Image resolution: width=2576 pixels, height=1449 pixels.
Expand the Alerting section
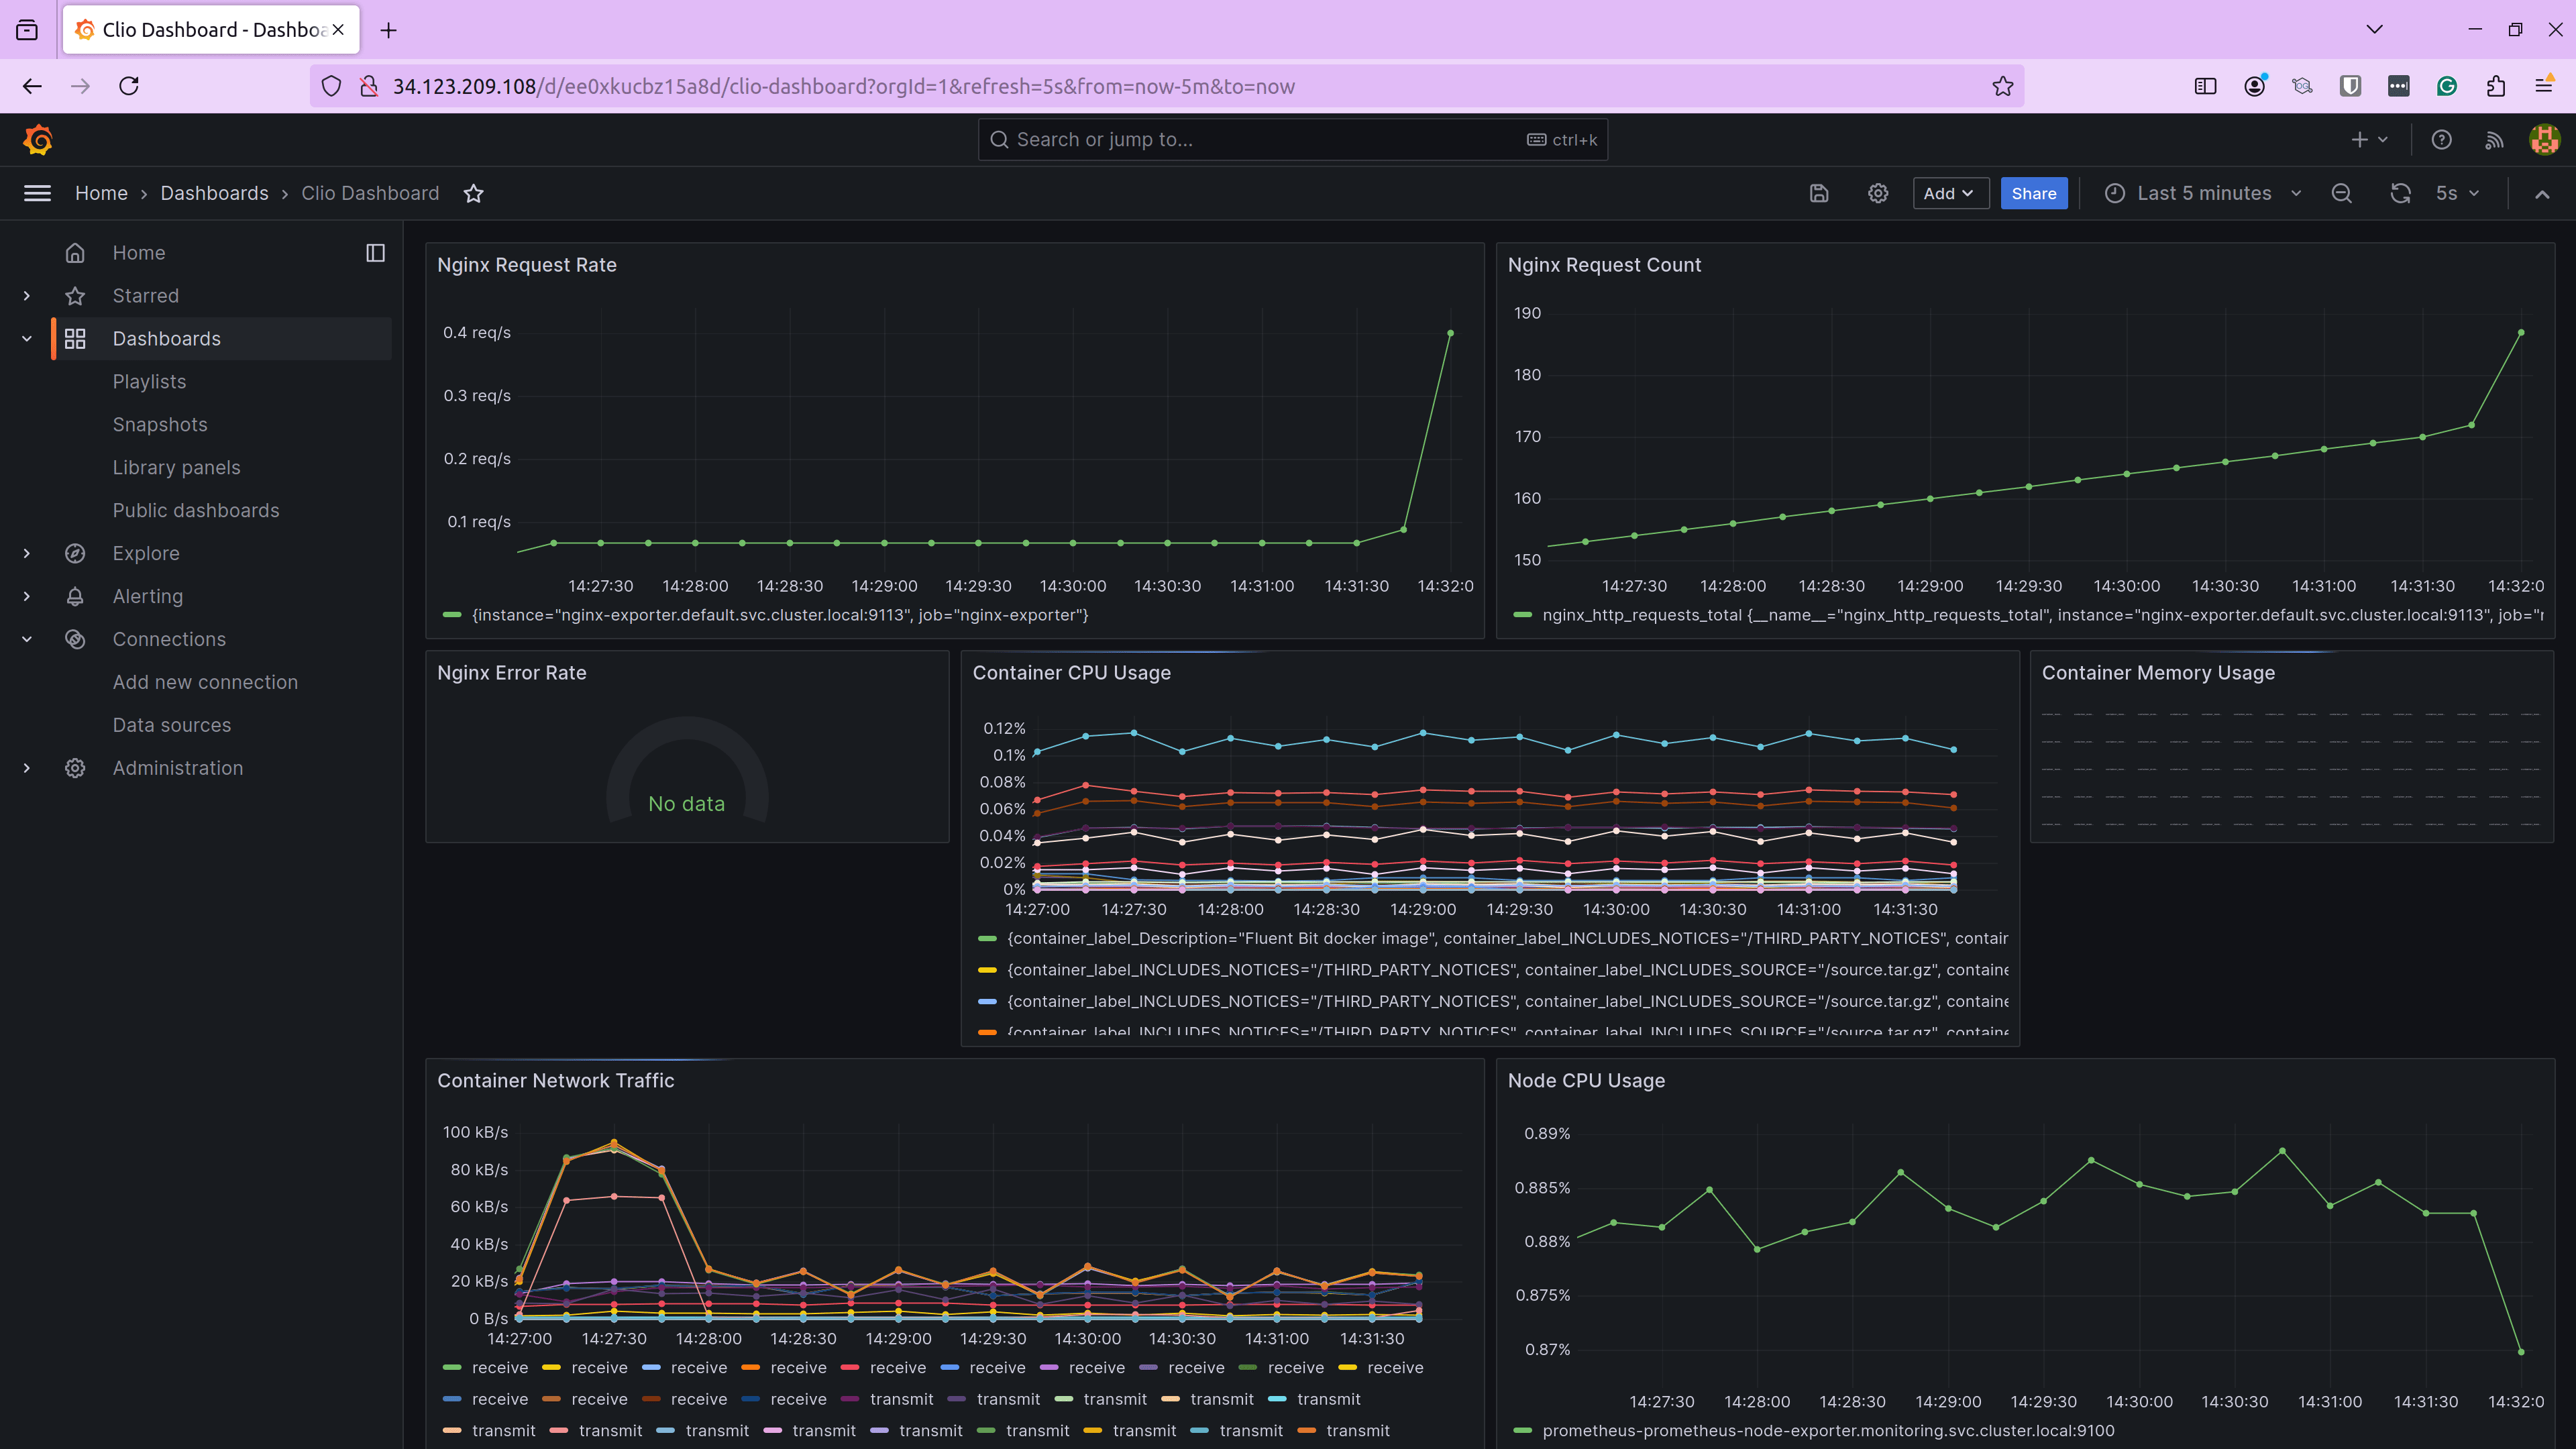tap(26, 596)
